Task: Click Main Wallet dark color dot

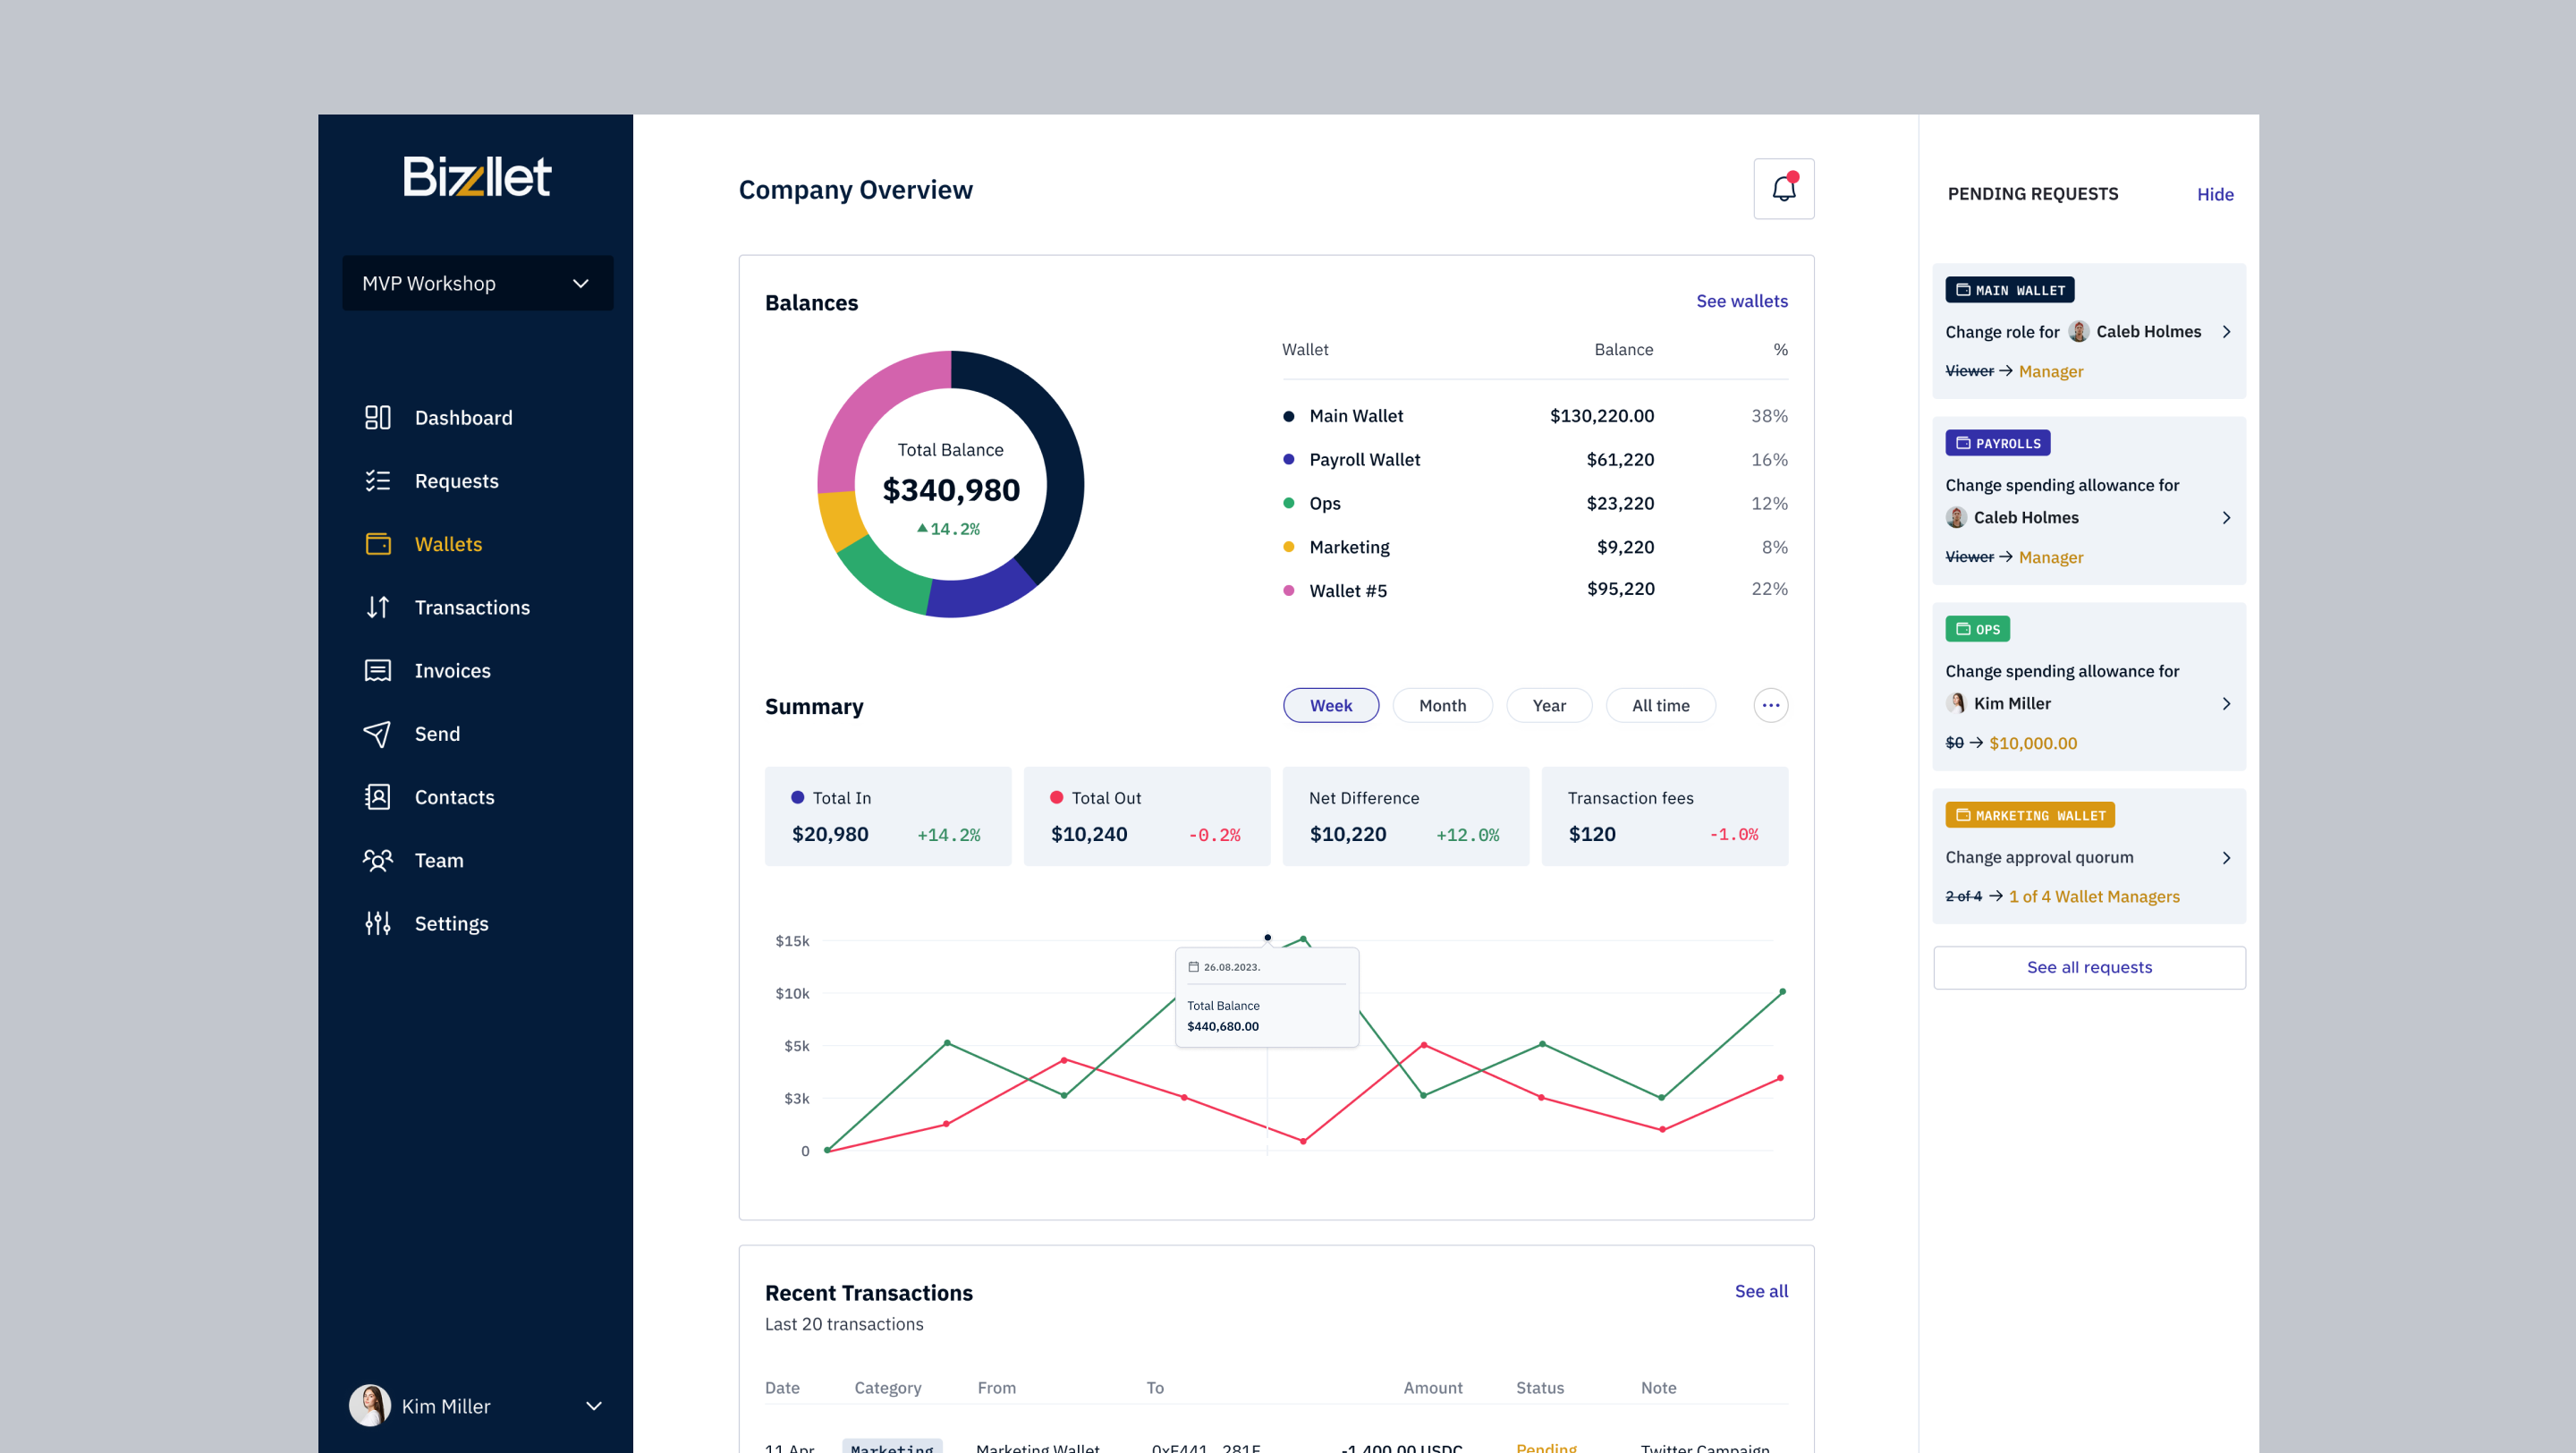Action: click(1288, 415)
